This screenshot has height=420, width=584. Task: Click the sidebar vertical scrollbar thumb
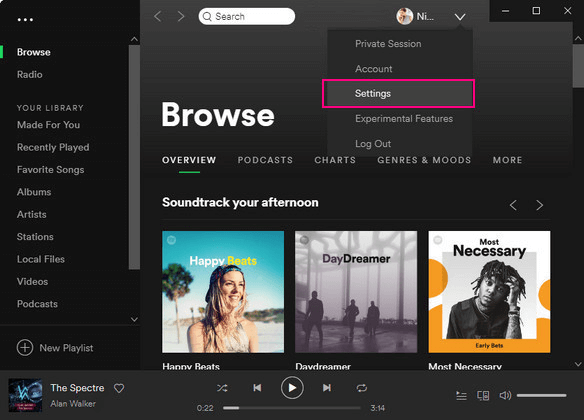point(134,157)
